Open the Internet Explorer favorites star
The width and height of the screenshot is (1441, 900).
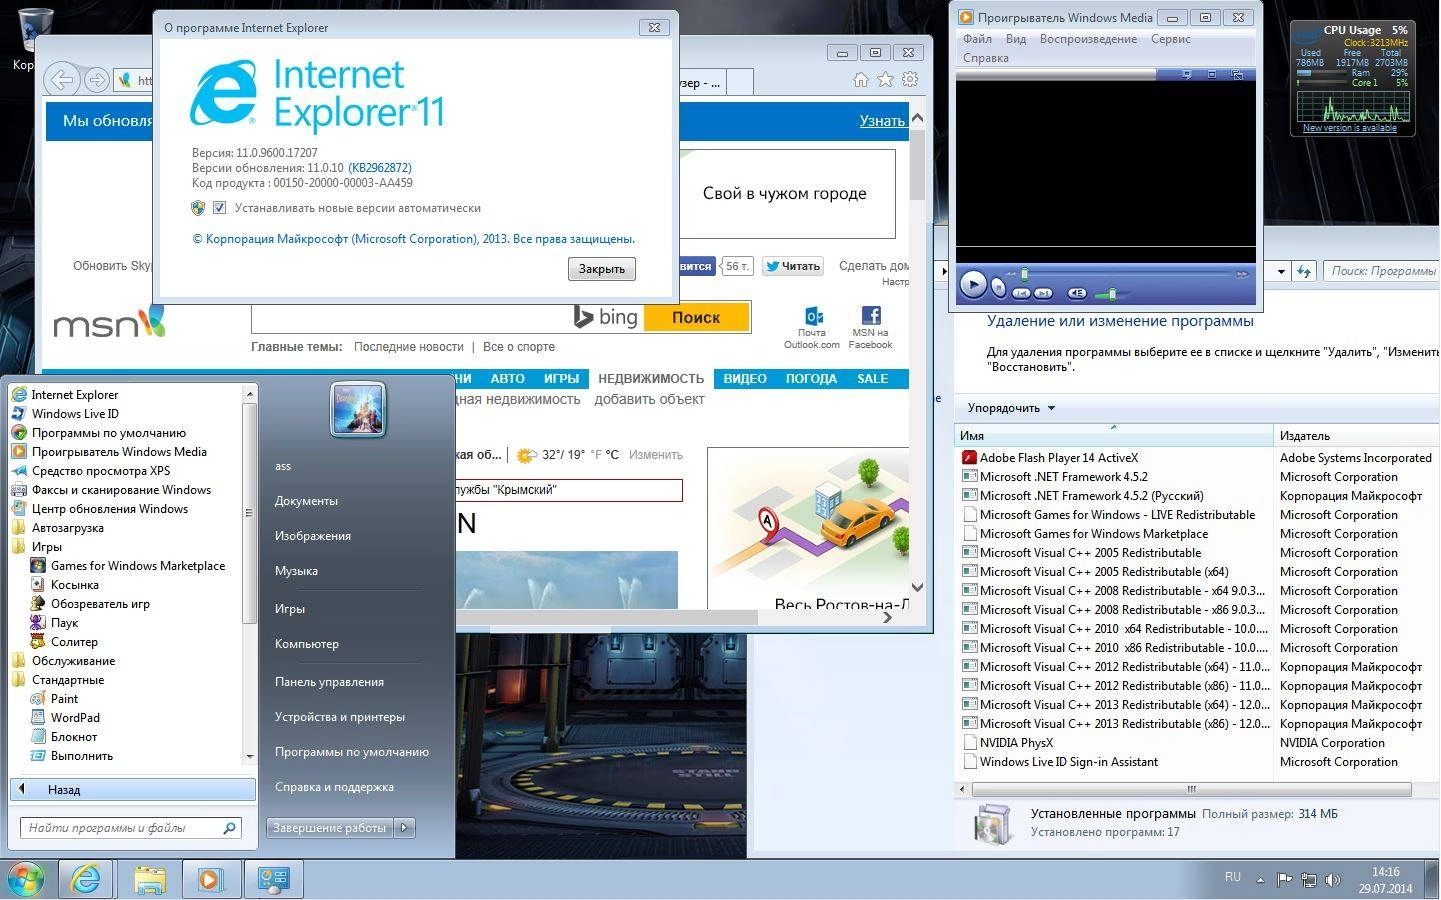click(885, 80)
